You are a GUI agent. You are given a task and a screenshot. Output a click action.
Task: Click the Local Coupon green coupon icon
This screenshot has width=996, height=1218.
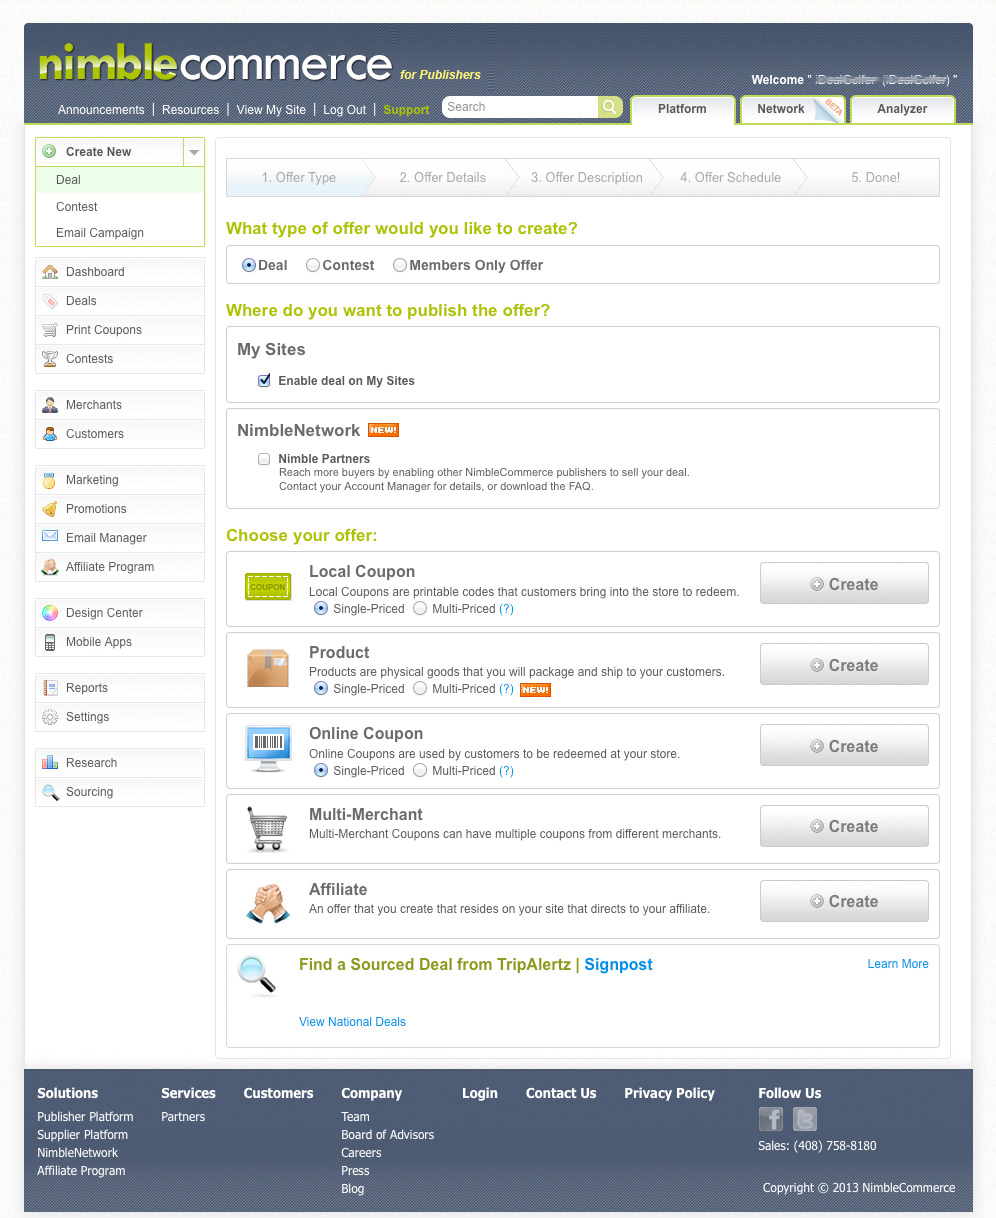(268, 587)
